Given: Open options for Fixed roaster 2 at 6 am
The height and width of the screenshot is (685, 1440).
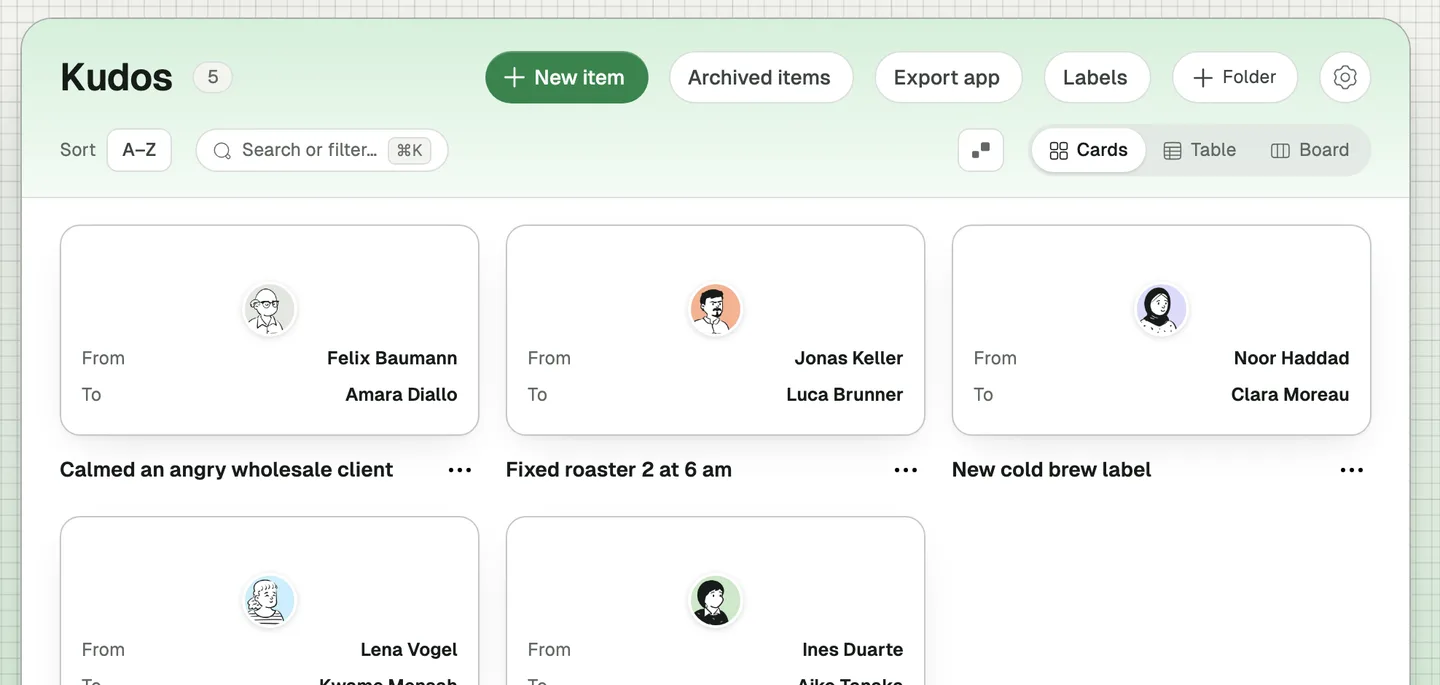Looking at the screenshot, I should click(x=906, y=470).
